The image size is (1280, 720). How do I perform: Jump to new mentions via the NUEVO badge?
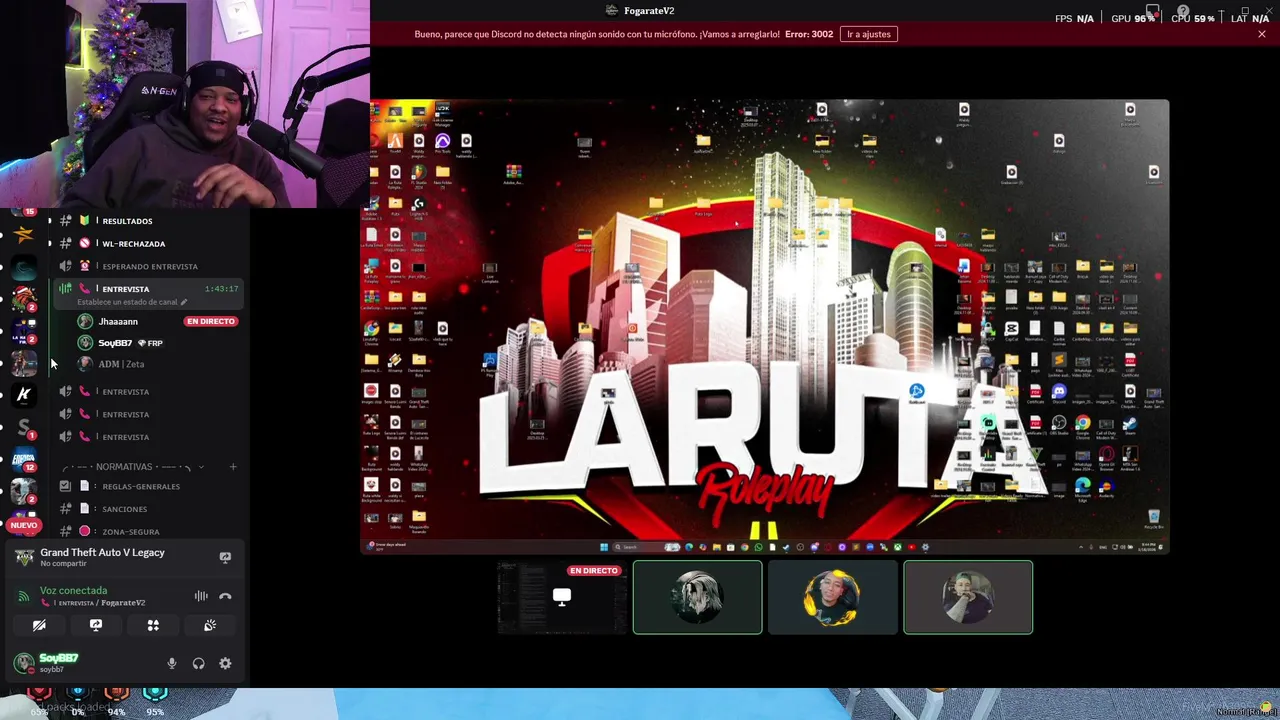[24, 524]
